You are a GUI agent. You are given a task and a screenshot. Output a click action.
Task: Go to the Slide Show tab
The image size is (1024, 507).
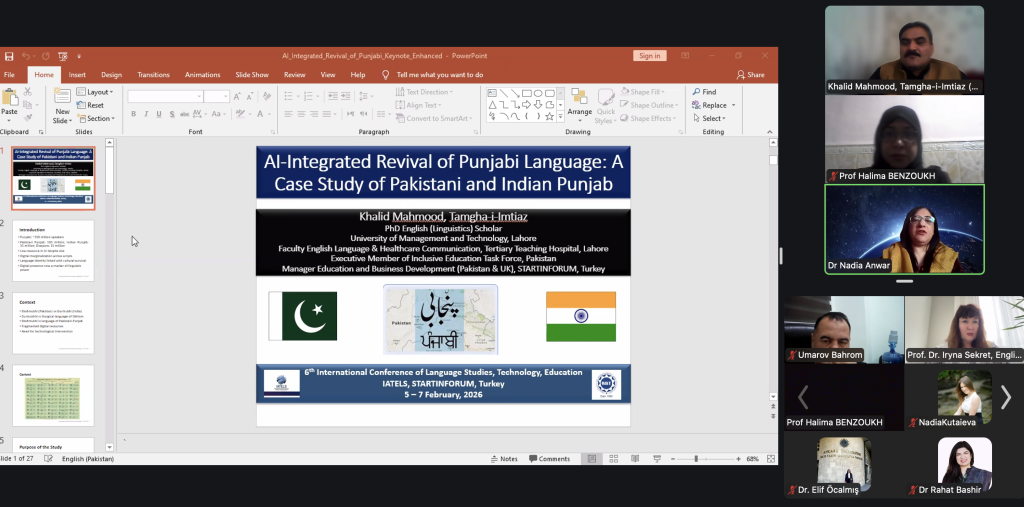coord(252,74)
